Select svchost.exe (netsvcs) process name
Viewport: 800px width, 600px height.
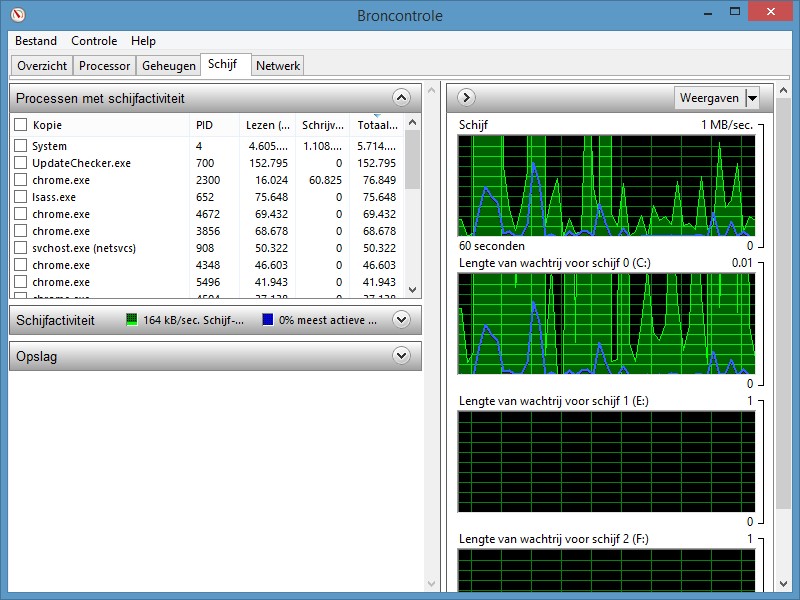click(x=84, y=248)
